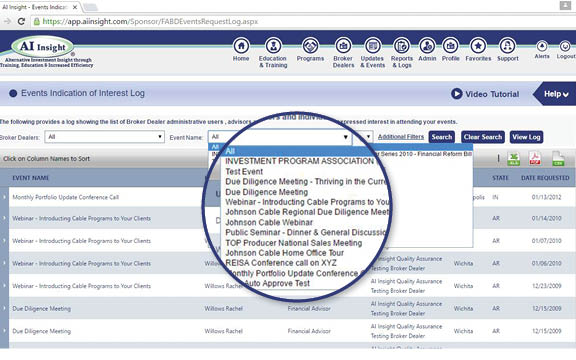Sort by EVENT NAME column header
The image size is (576, 360).
pos(30,178)
